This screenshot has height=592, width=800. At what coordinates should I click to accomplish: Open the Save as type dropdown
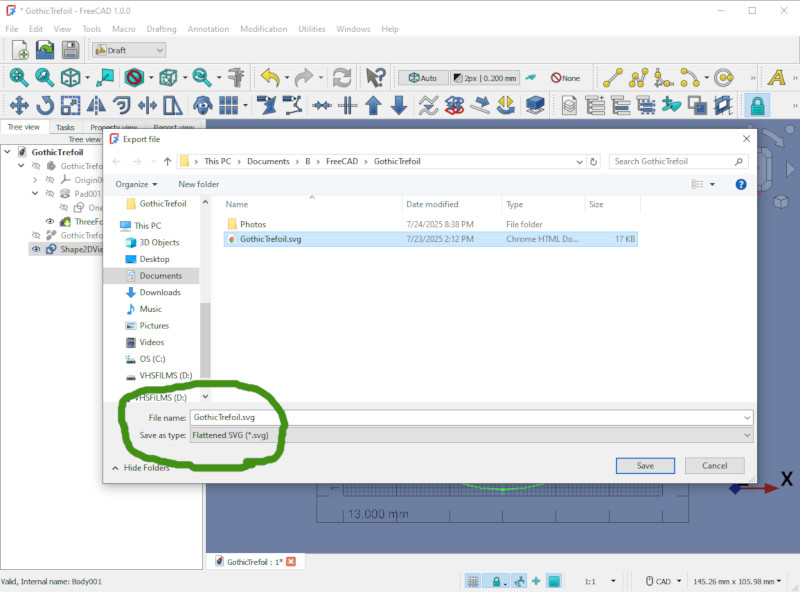point(471,435)
